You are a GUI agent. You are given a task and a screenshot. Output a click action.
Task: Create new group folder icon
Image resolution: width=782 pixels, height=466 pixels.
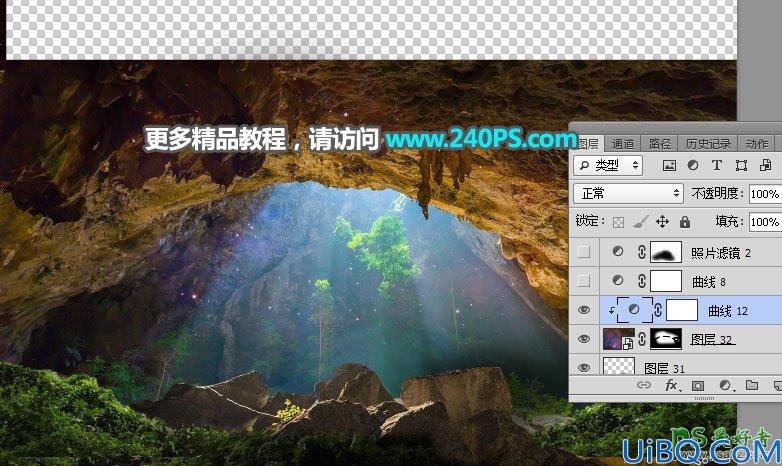[752, 385]
